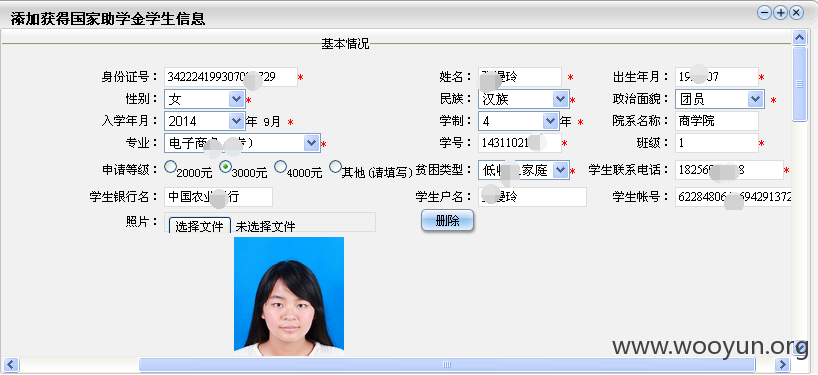Click the 删除 button
This screenshot has width=818, height=375.
click(x=447, y=221)
